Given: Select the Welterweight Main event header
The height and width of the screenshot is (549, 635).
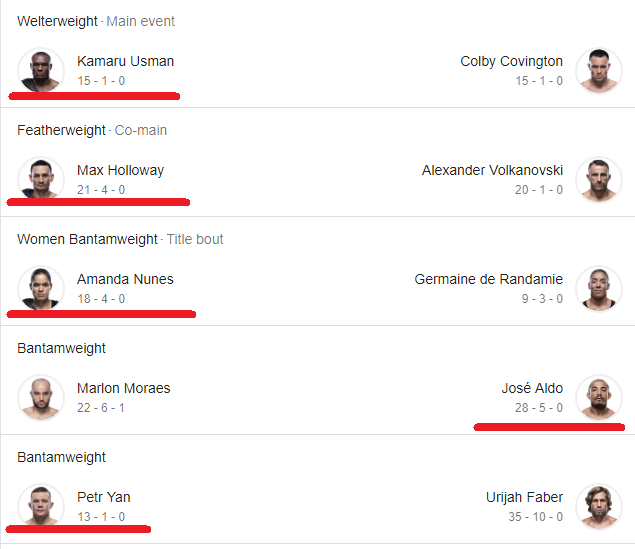Looking at the screenshot, I should click(96, 21).
